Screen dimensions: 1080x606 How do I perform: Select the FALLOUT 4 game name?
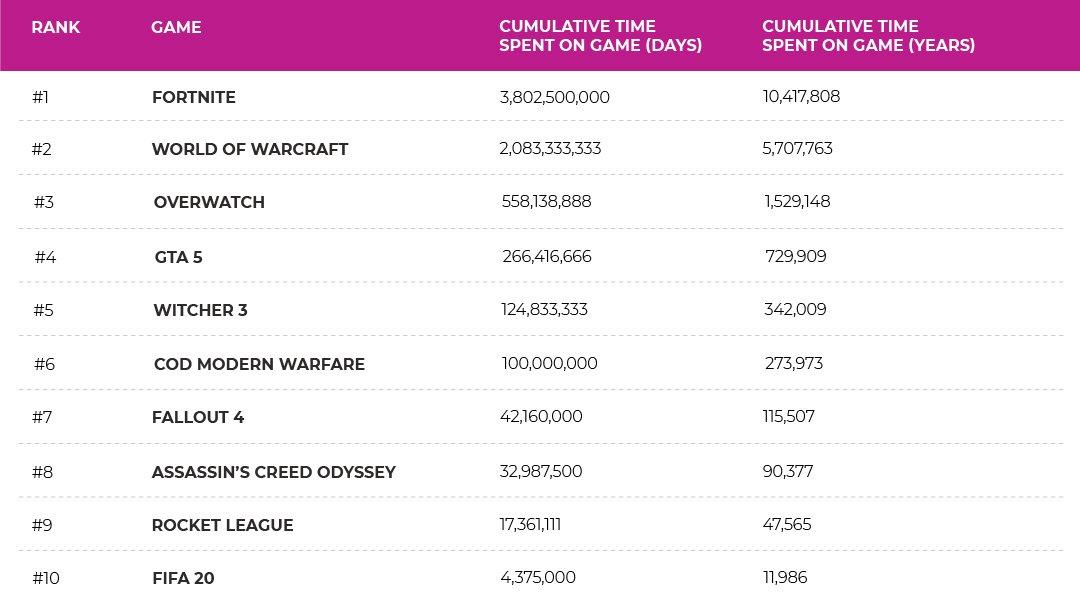pos(198,417)
